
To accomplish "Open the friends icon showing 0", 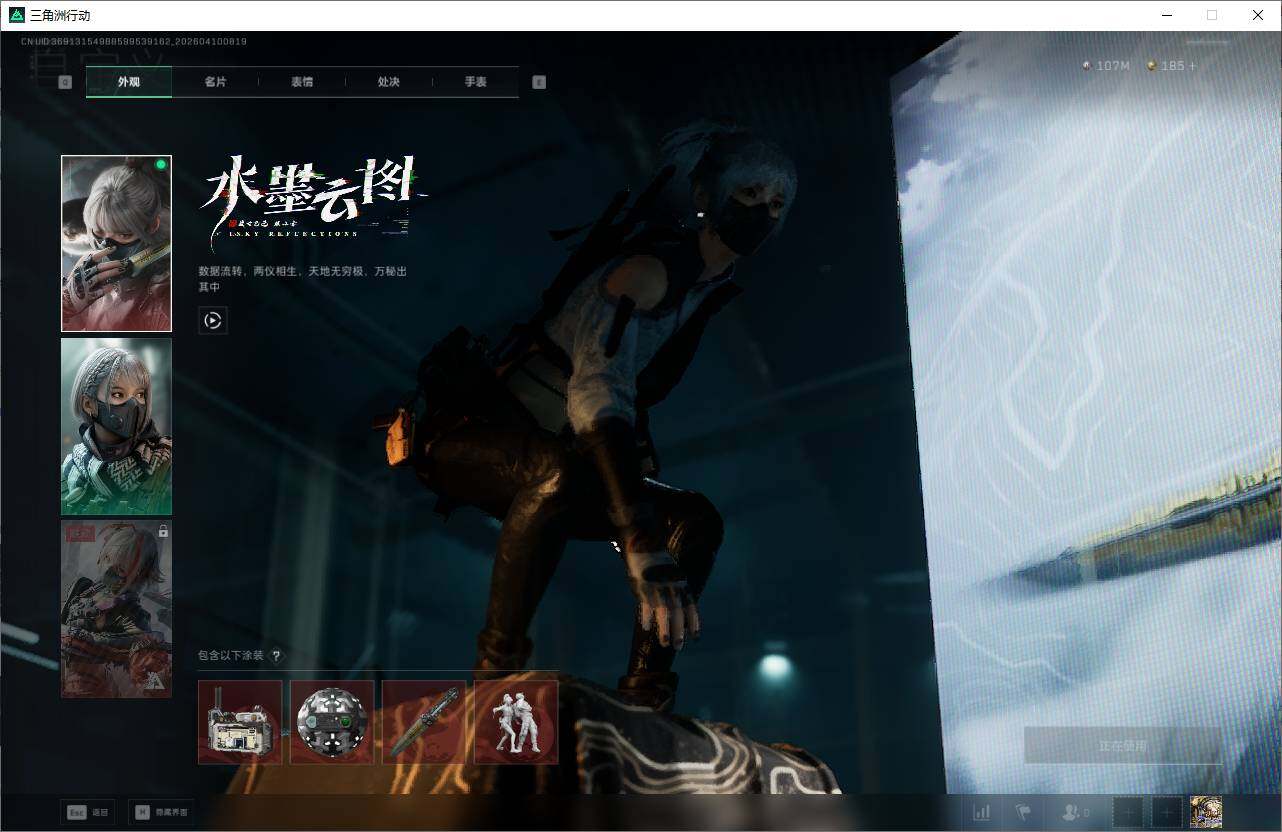I will tap(1076, 812).
